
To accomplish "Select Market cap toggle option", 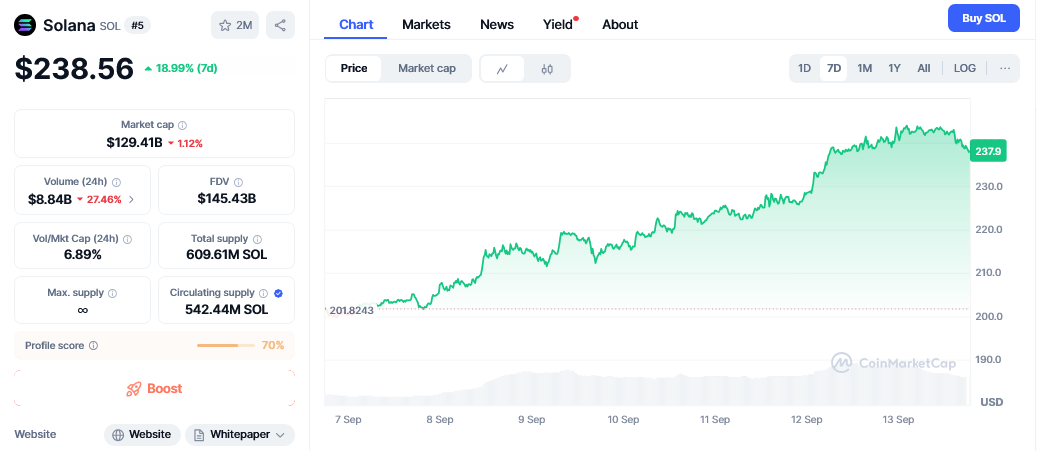I will click(427, 68).
